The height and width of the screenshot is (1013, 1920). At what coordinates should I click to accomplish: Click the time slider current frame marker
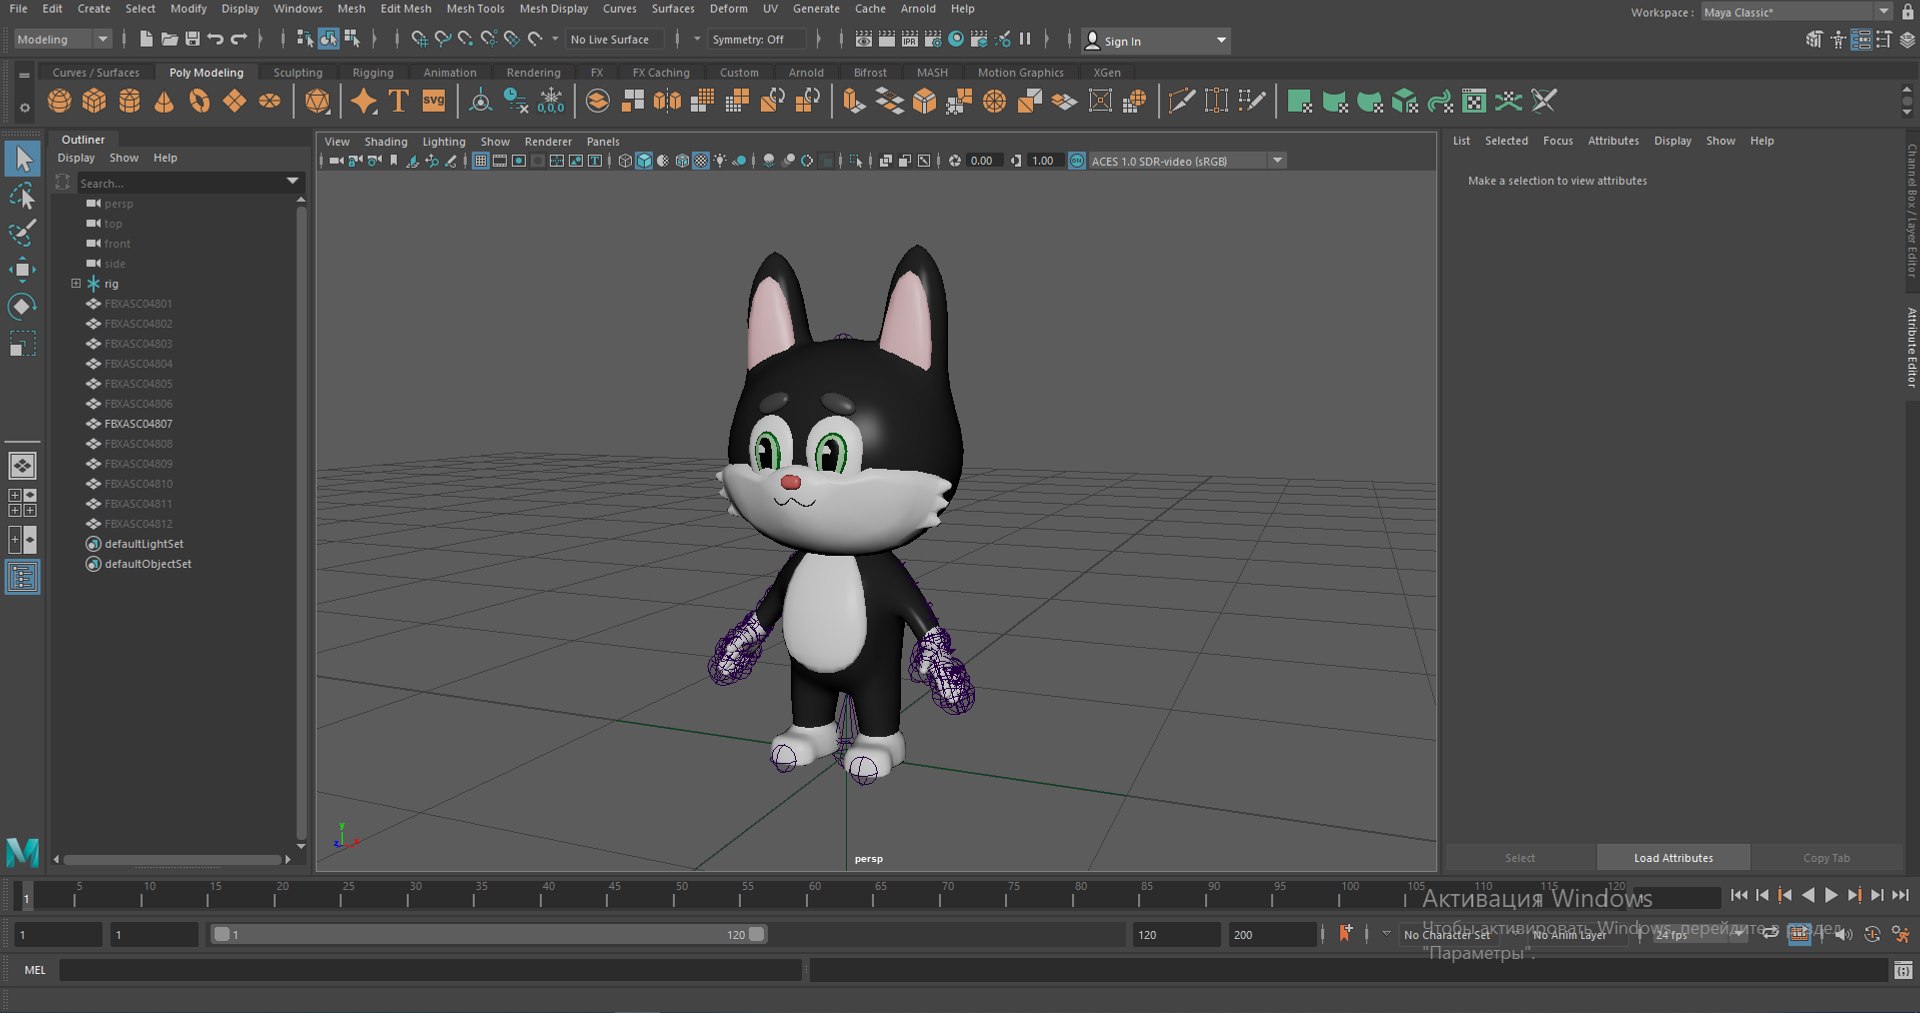point(27,895)
